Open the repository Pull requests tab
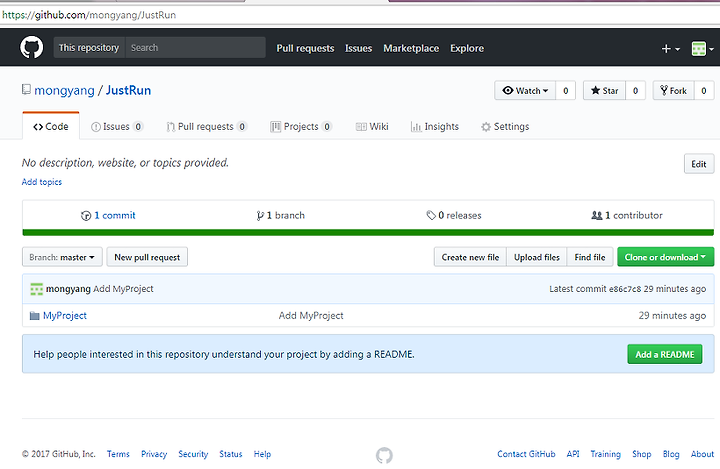Image resolution: width=720 pixels, height=469 pixels. 207,126
